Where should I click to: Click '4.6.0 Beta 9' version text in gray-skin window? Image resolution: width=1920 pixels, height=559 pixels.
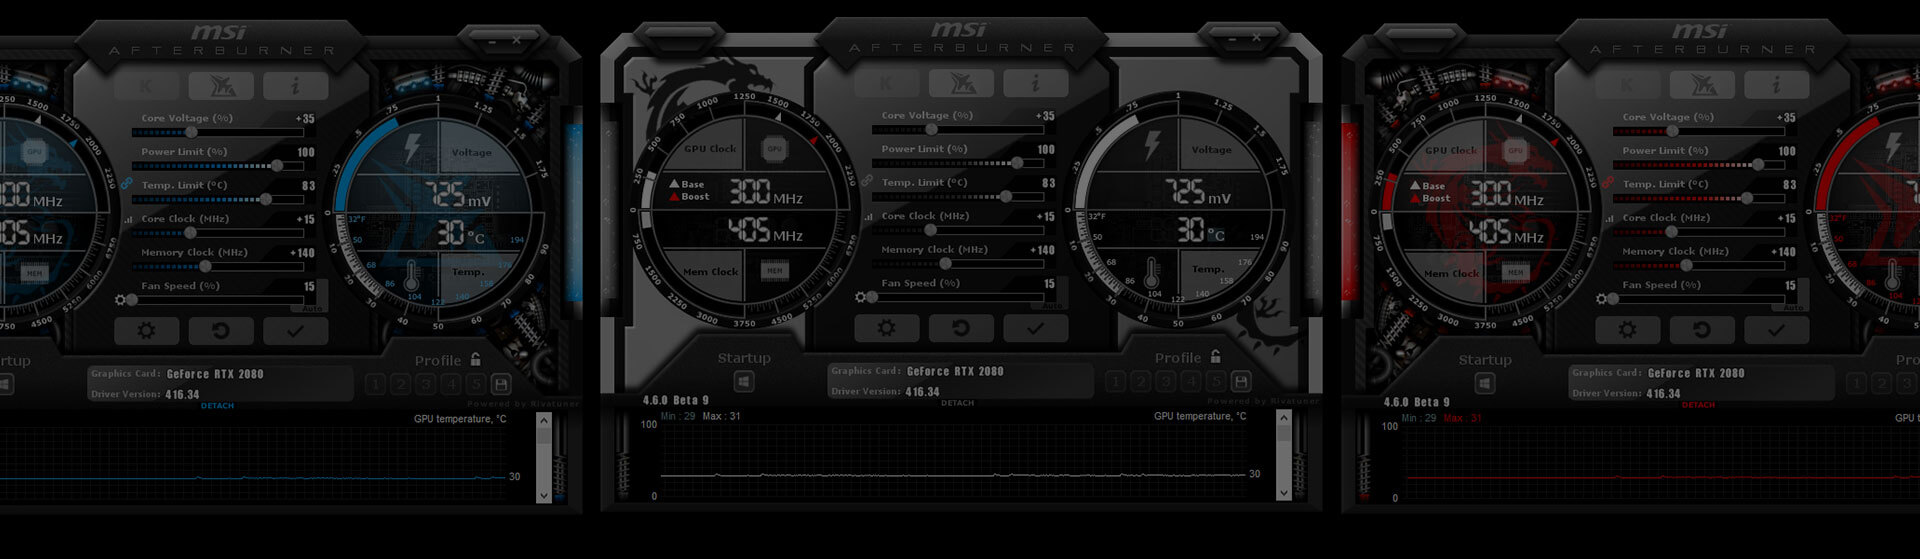click(675, 400)
